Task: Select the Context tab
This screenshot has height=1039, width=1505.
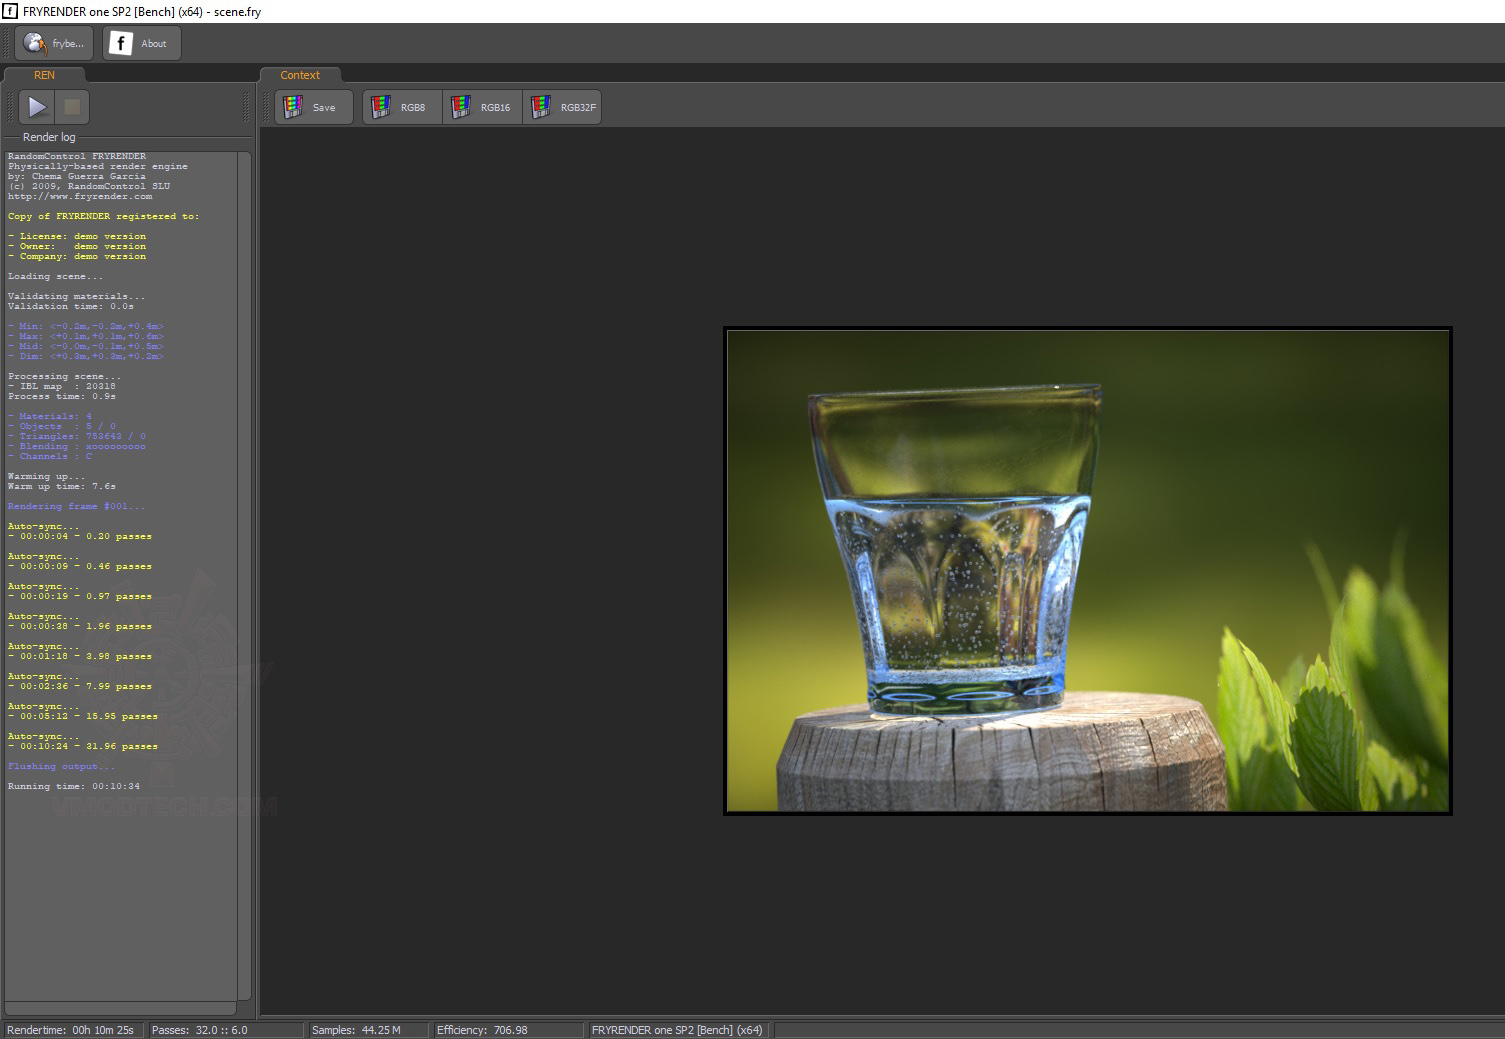Action: 300,75
